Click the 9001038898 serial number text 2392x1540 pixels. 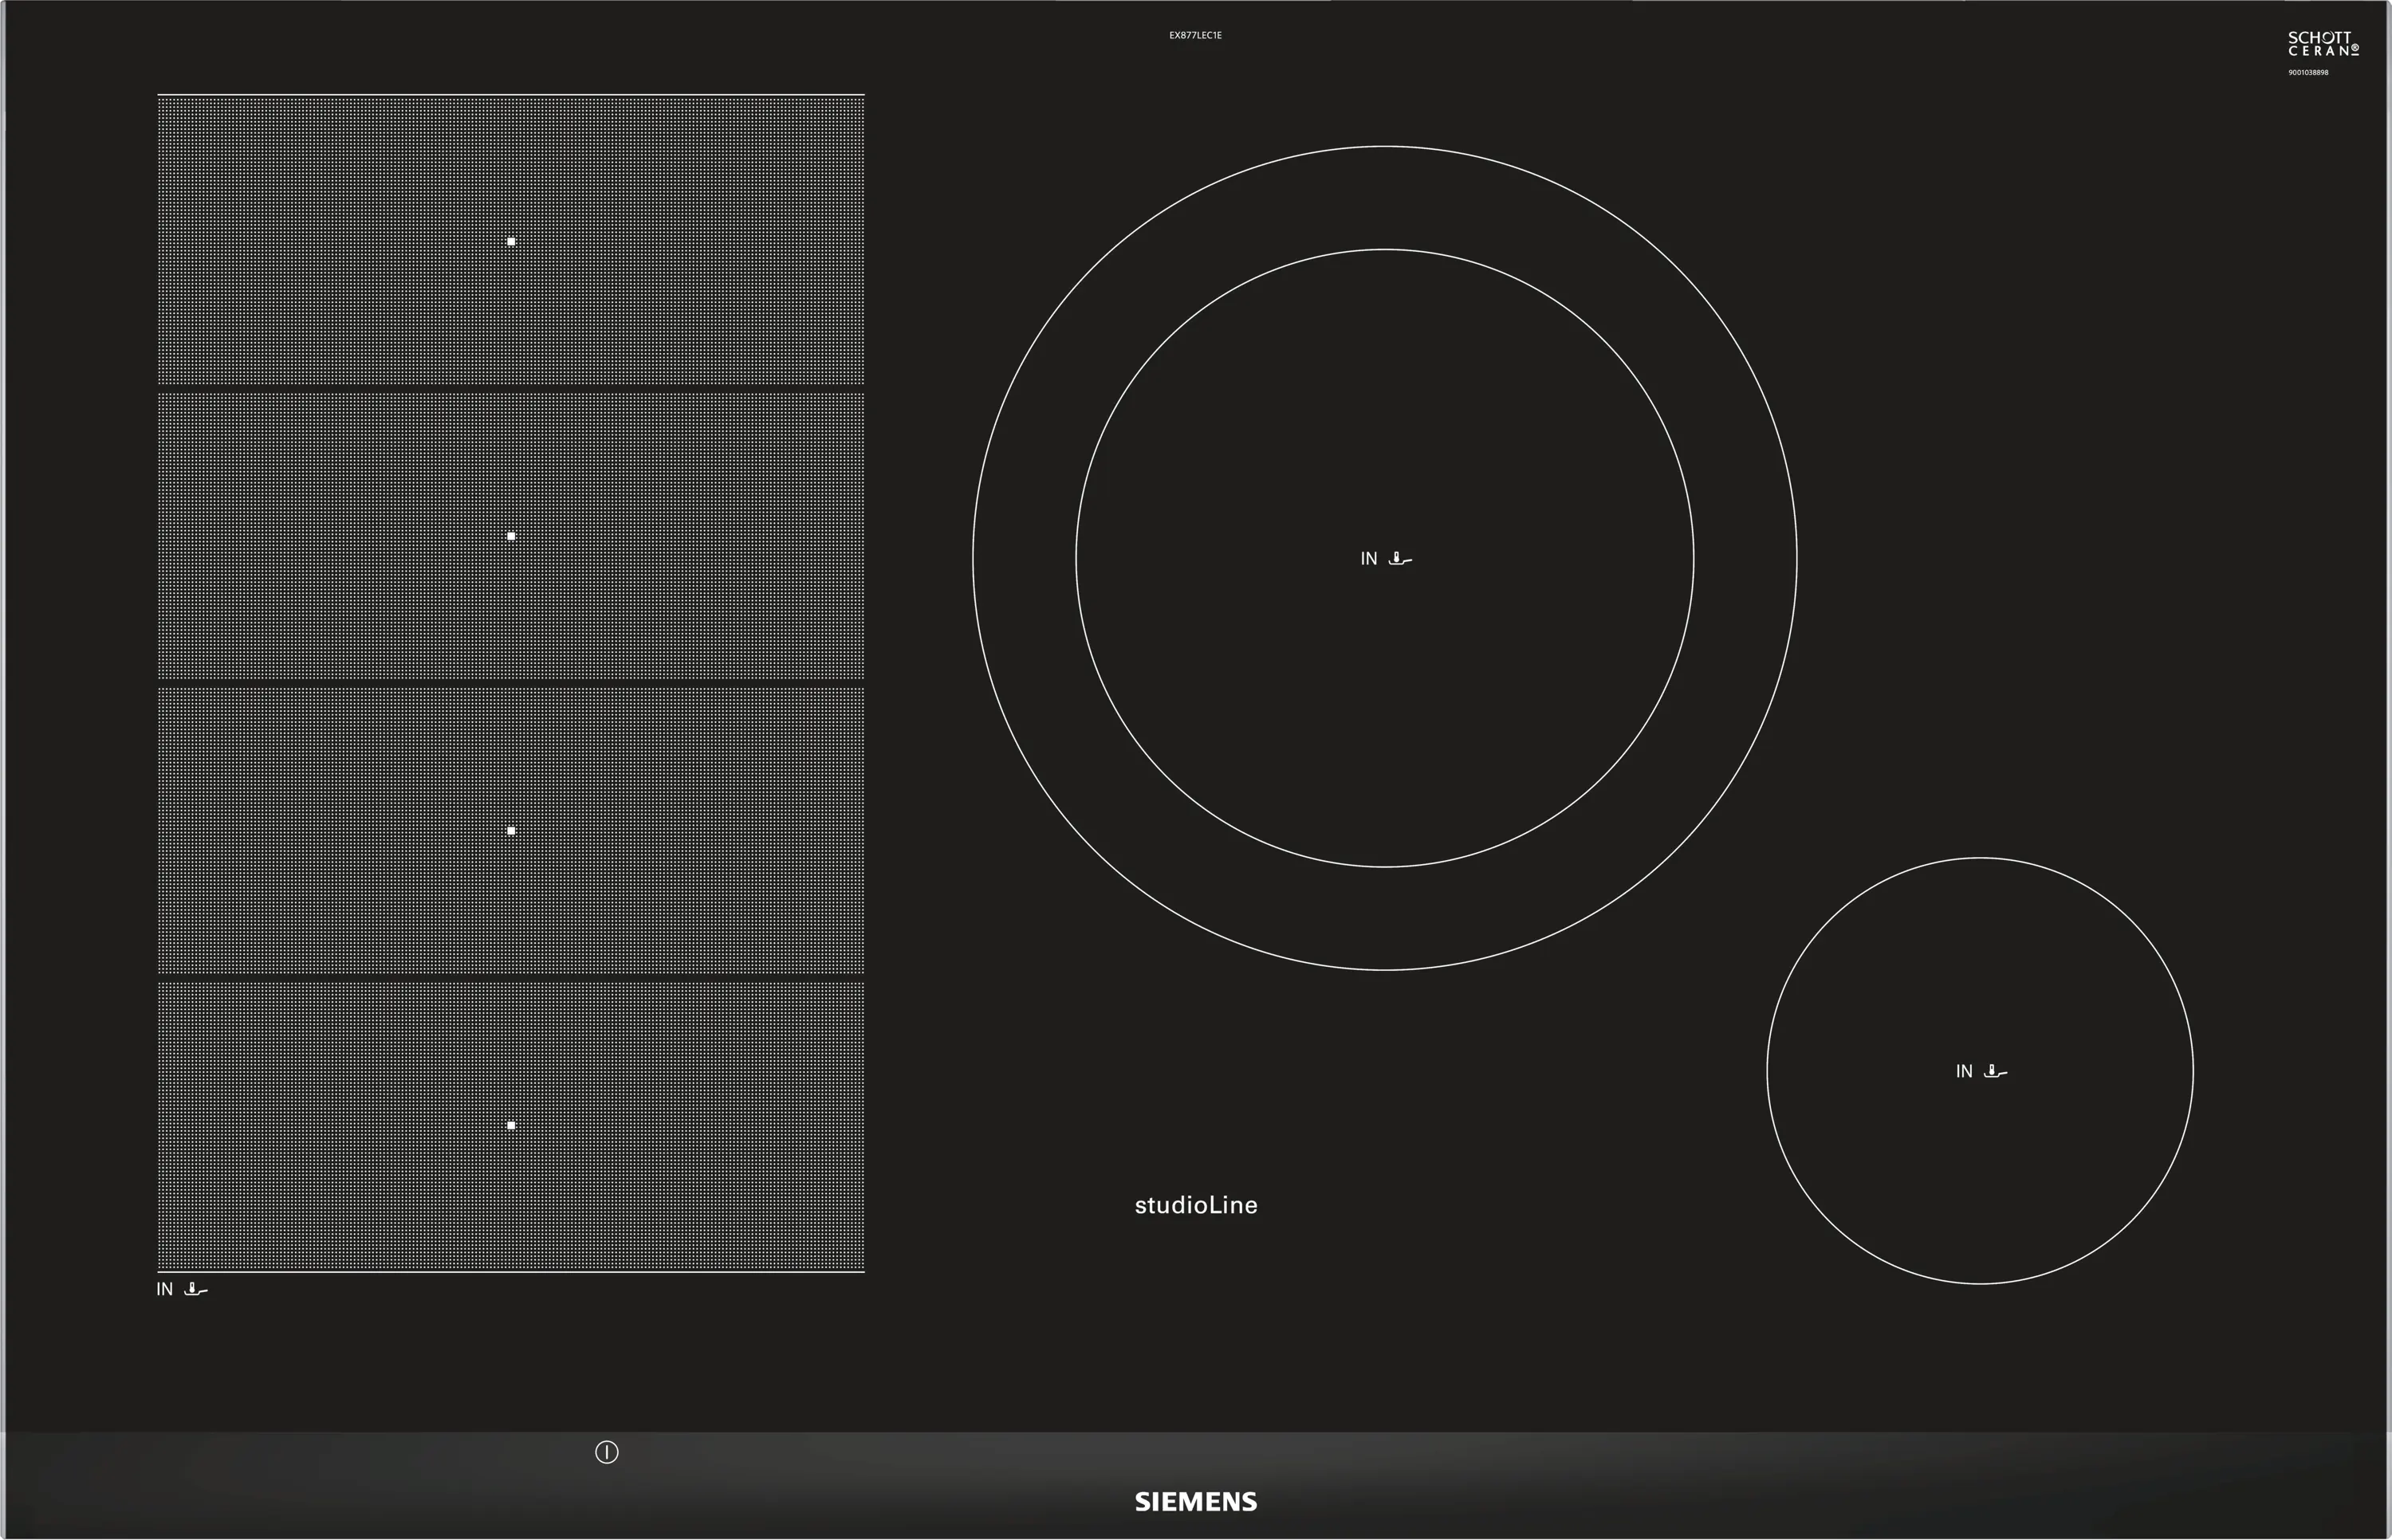(2308, 73)
